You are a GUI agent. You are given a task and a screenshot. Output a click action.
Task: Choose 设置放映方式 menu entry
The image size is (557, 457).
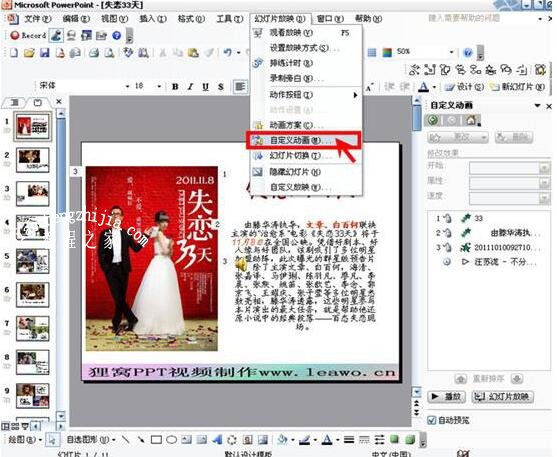pyautogui.click(x=306, y=48)
